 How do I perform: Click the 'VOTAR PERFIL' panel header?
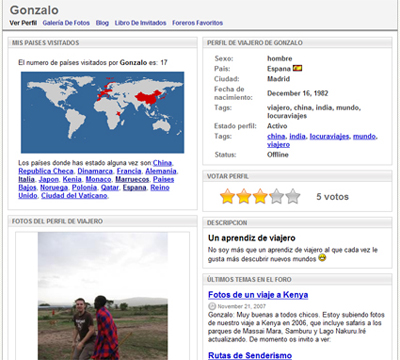tap(297, 176)
